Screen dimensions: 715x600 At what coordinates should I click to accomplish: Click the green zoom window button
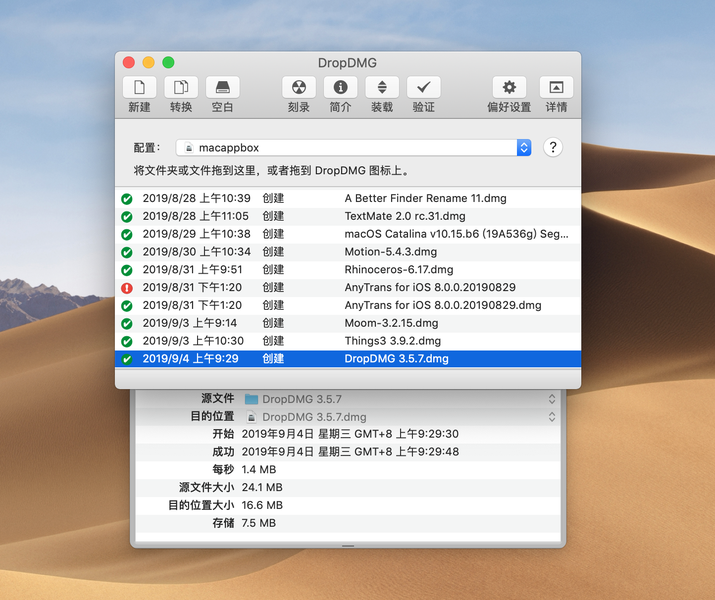coord(168,62)
